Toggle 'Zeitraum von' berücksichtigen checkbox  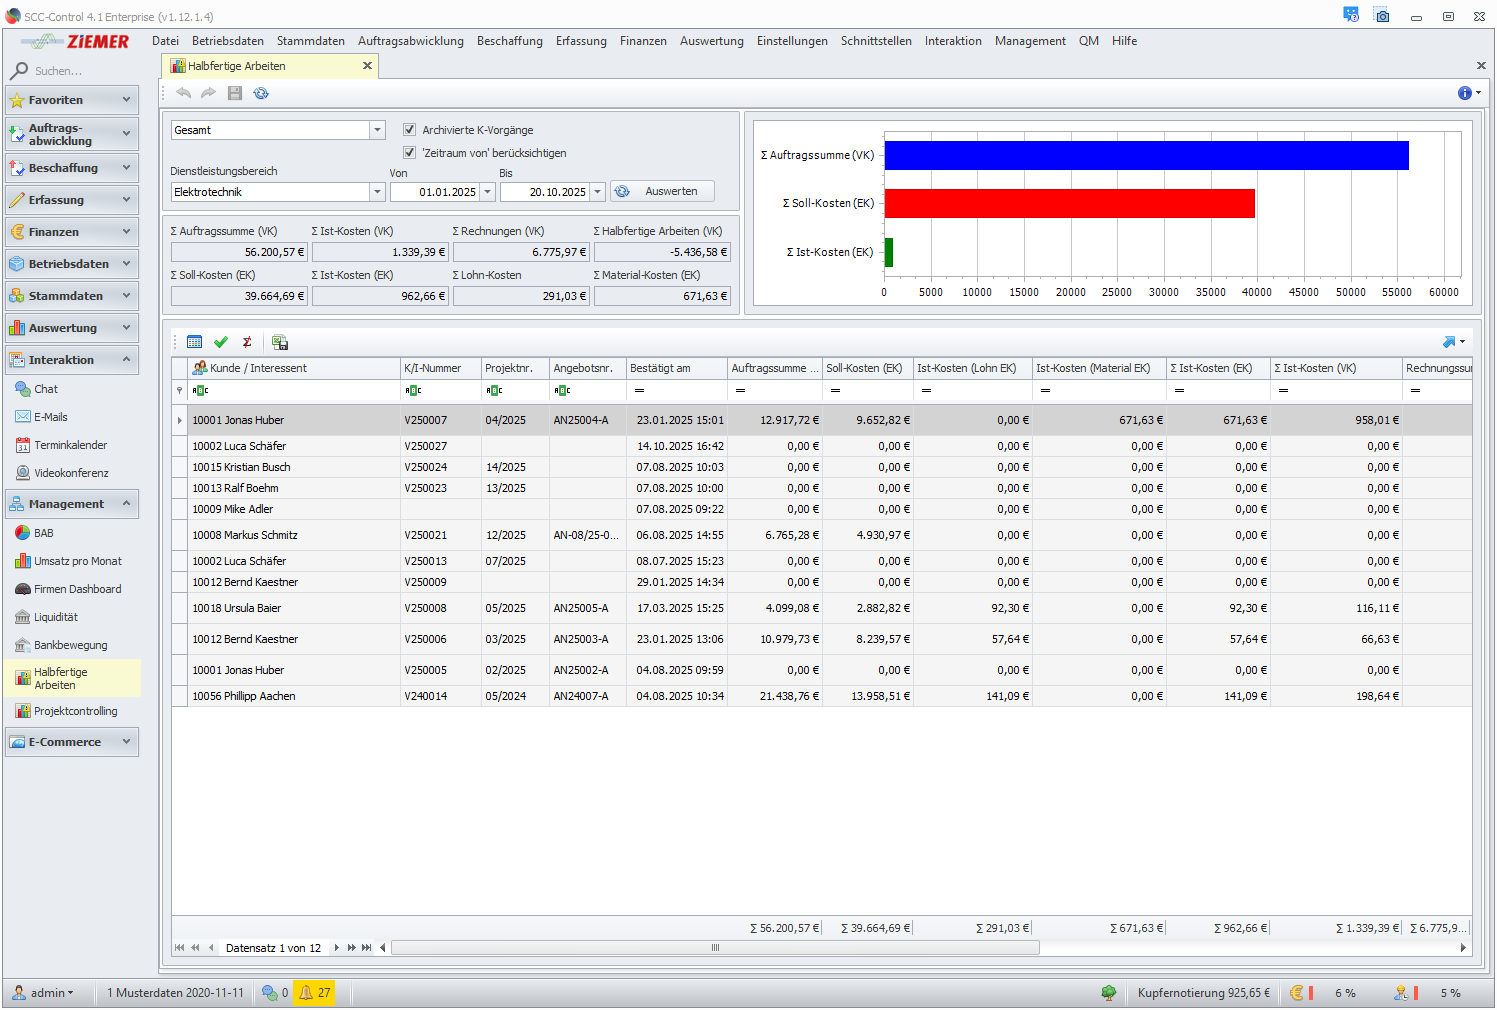(409, 153)
